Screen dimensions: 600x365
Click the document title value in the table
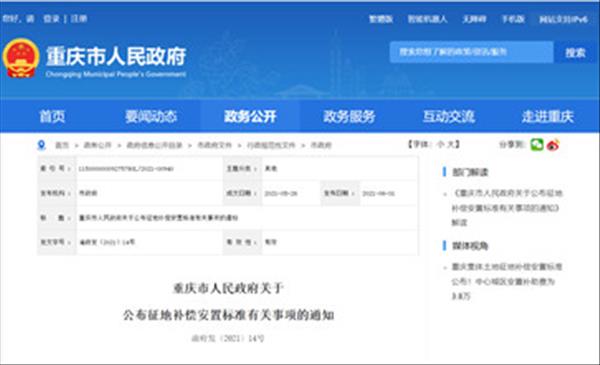(x=158, y=218)
